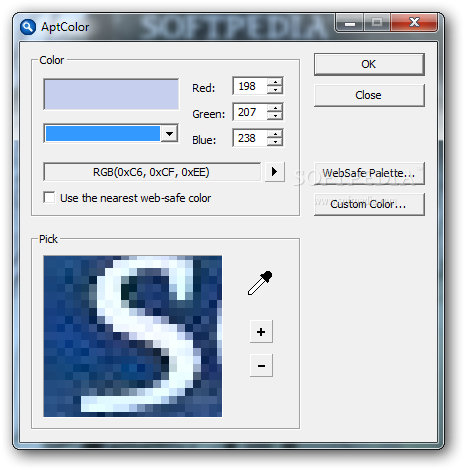Click the Red value field showing 198
Screen dimensions: 465x470
point(250,86)
